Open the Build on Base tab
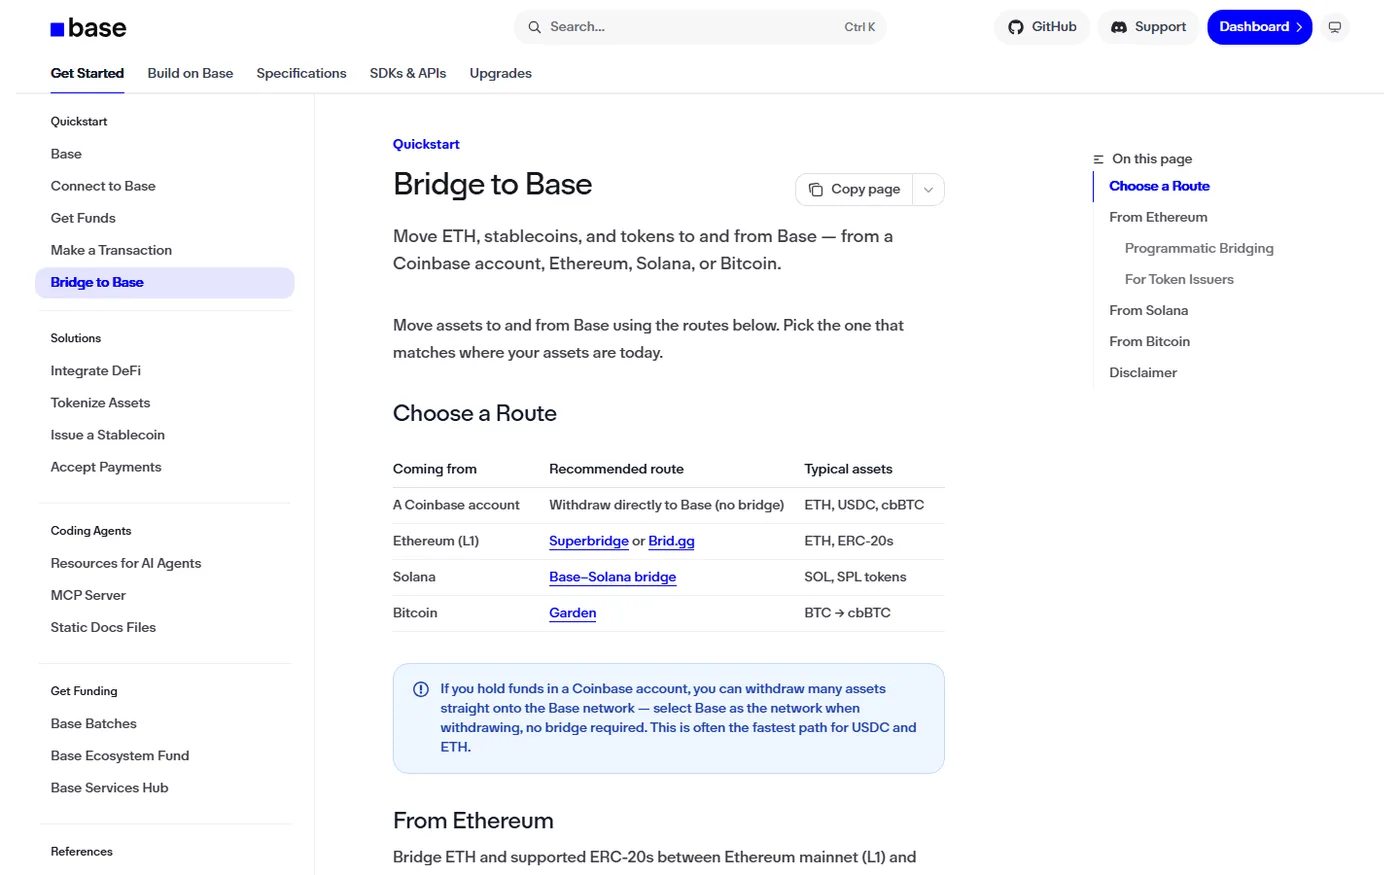Image resolution: width=1400 pixels, height=875 pixels. pyautogui.click(x=190, y=73)
